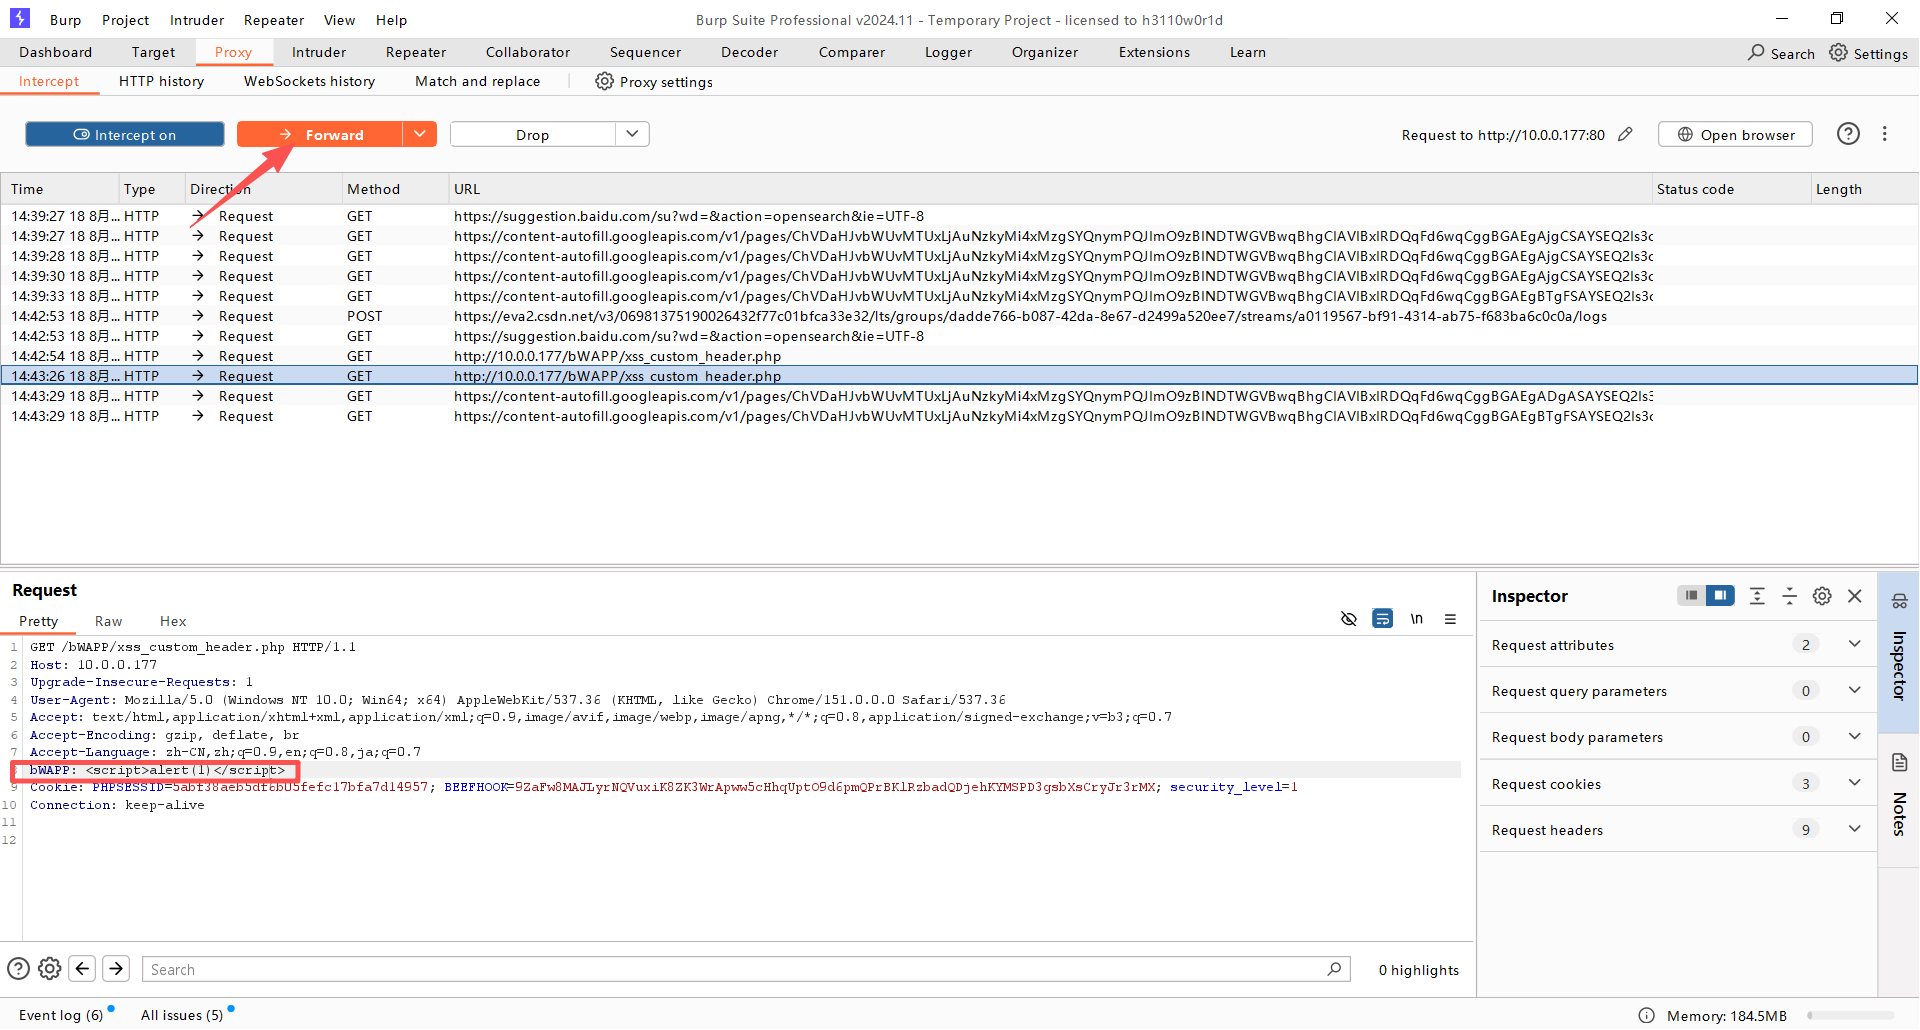Expand Request cookies section
This screenshot has height=1030, width=1920.
coord(1854,783)
